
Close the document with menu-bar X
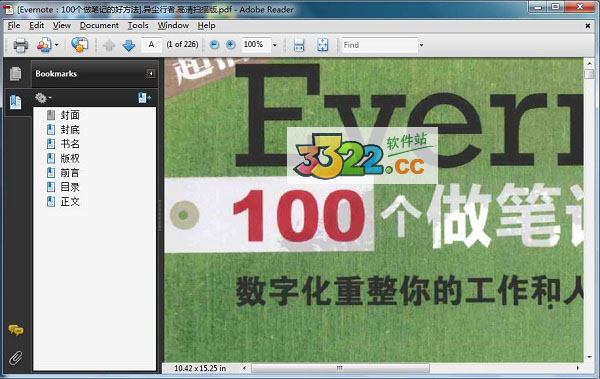tap(588, 26)
